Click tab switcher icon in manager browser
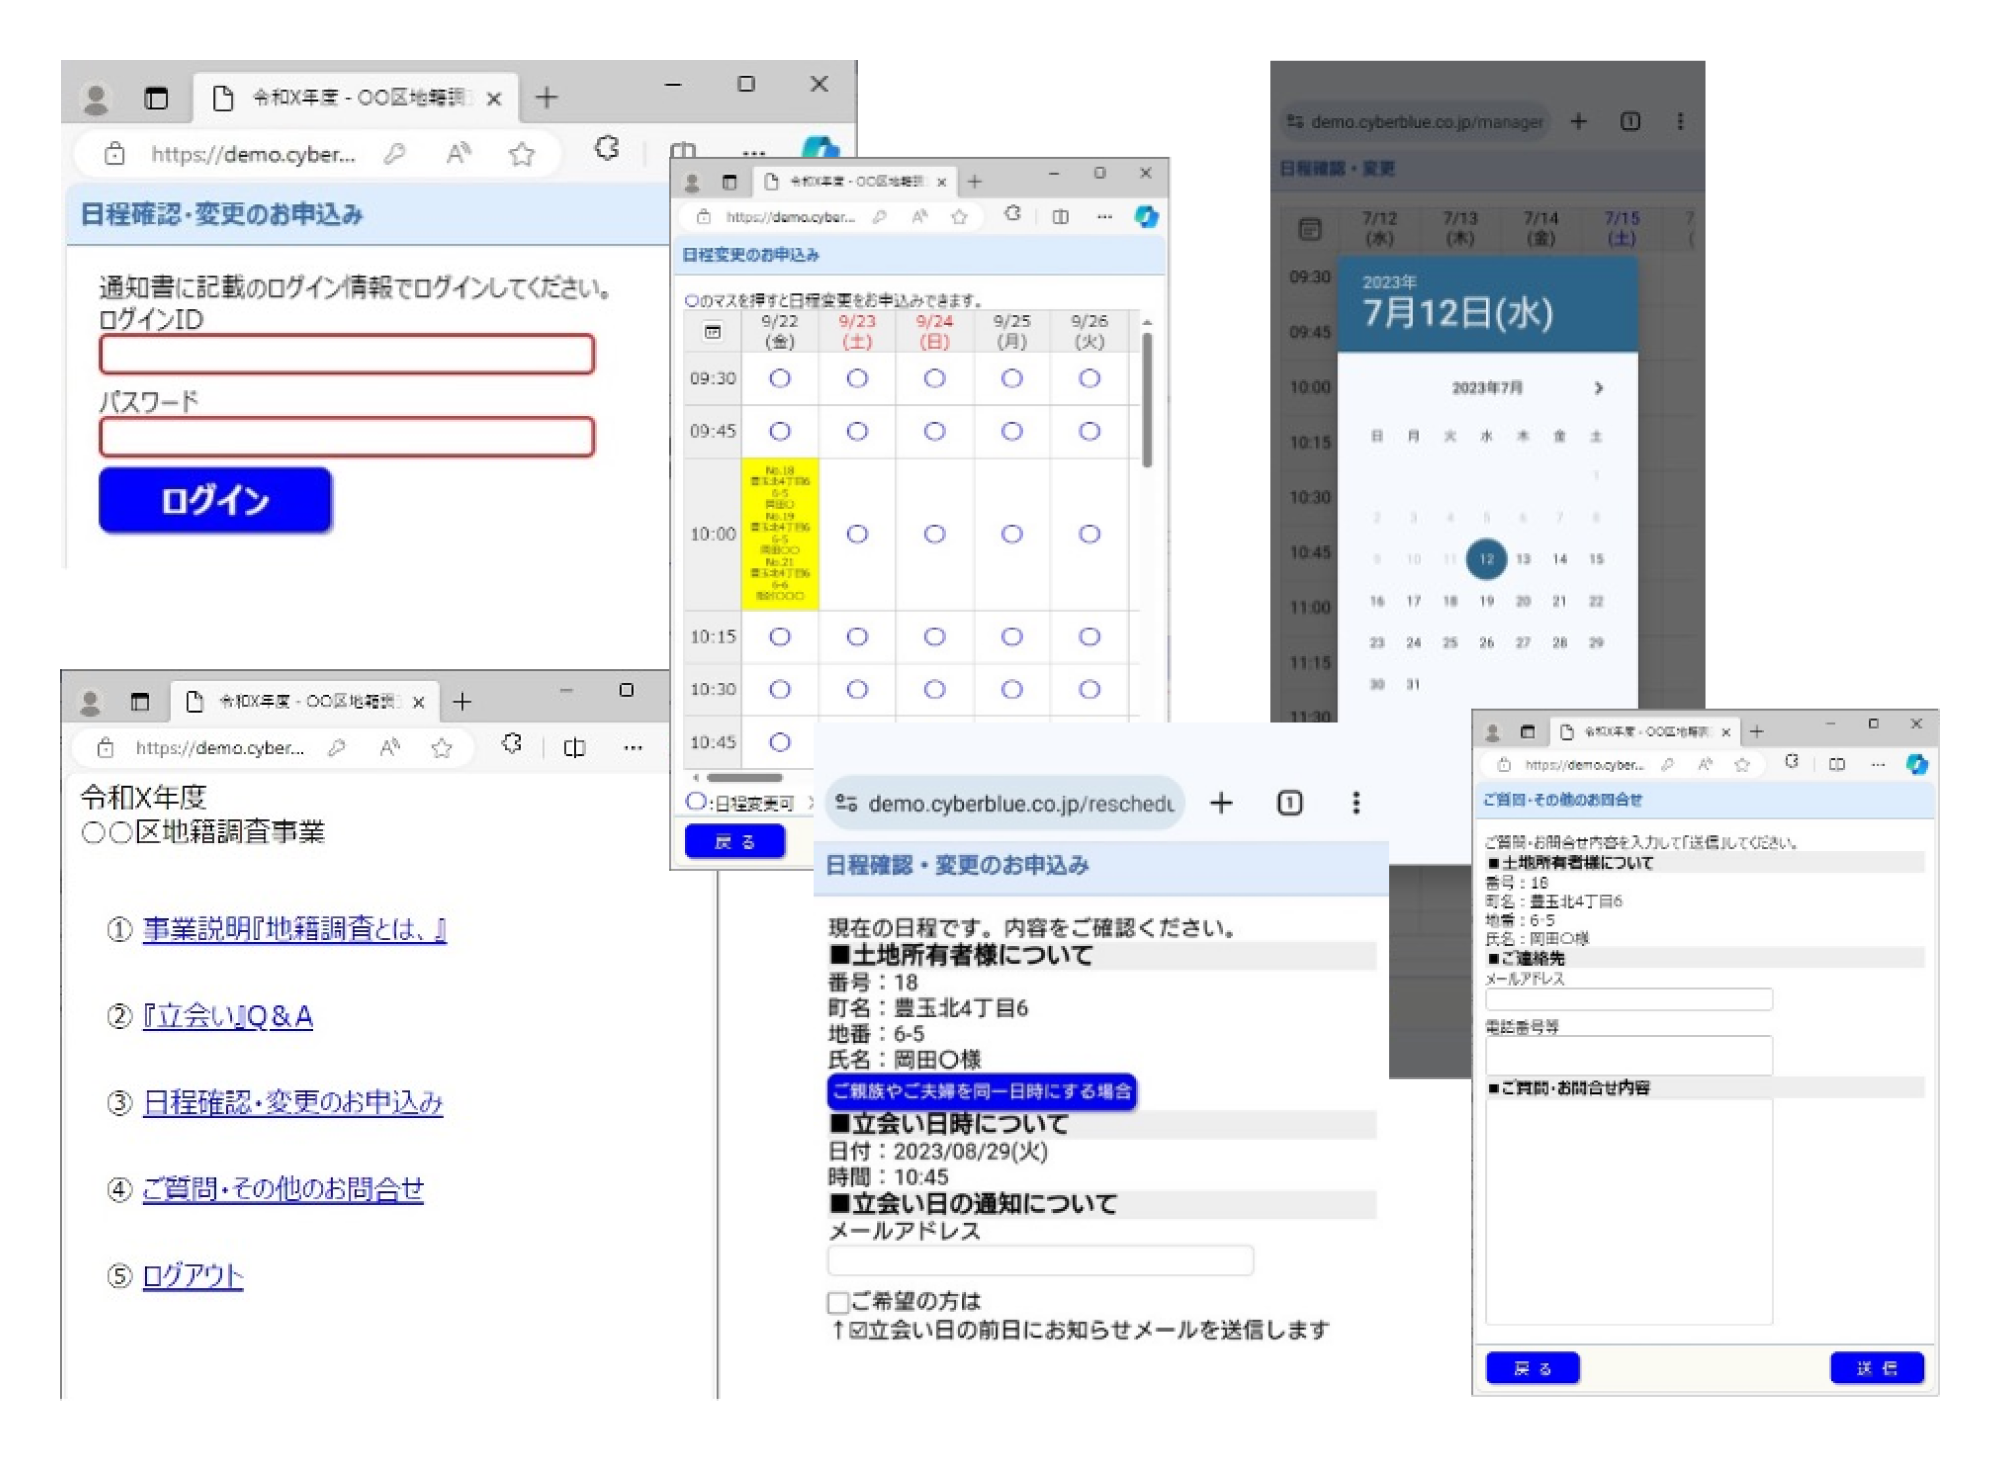Image resolution: width=2000 pixels, height=1461 pixels. 1630,121
